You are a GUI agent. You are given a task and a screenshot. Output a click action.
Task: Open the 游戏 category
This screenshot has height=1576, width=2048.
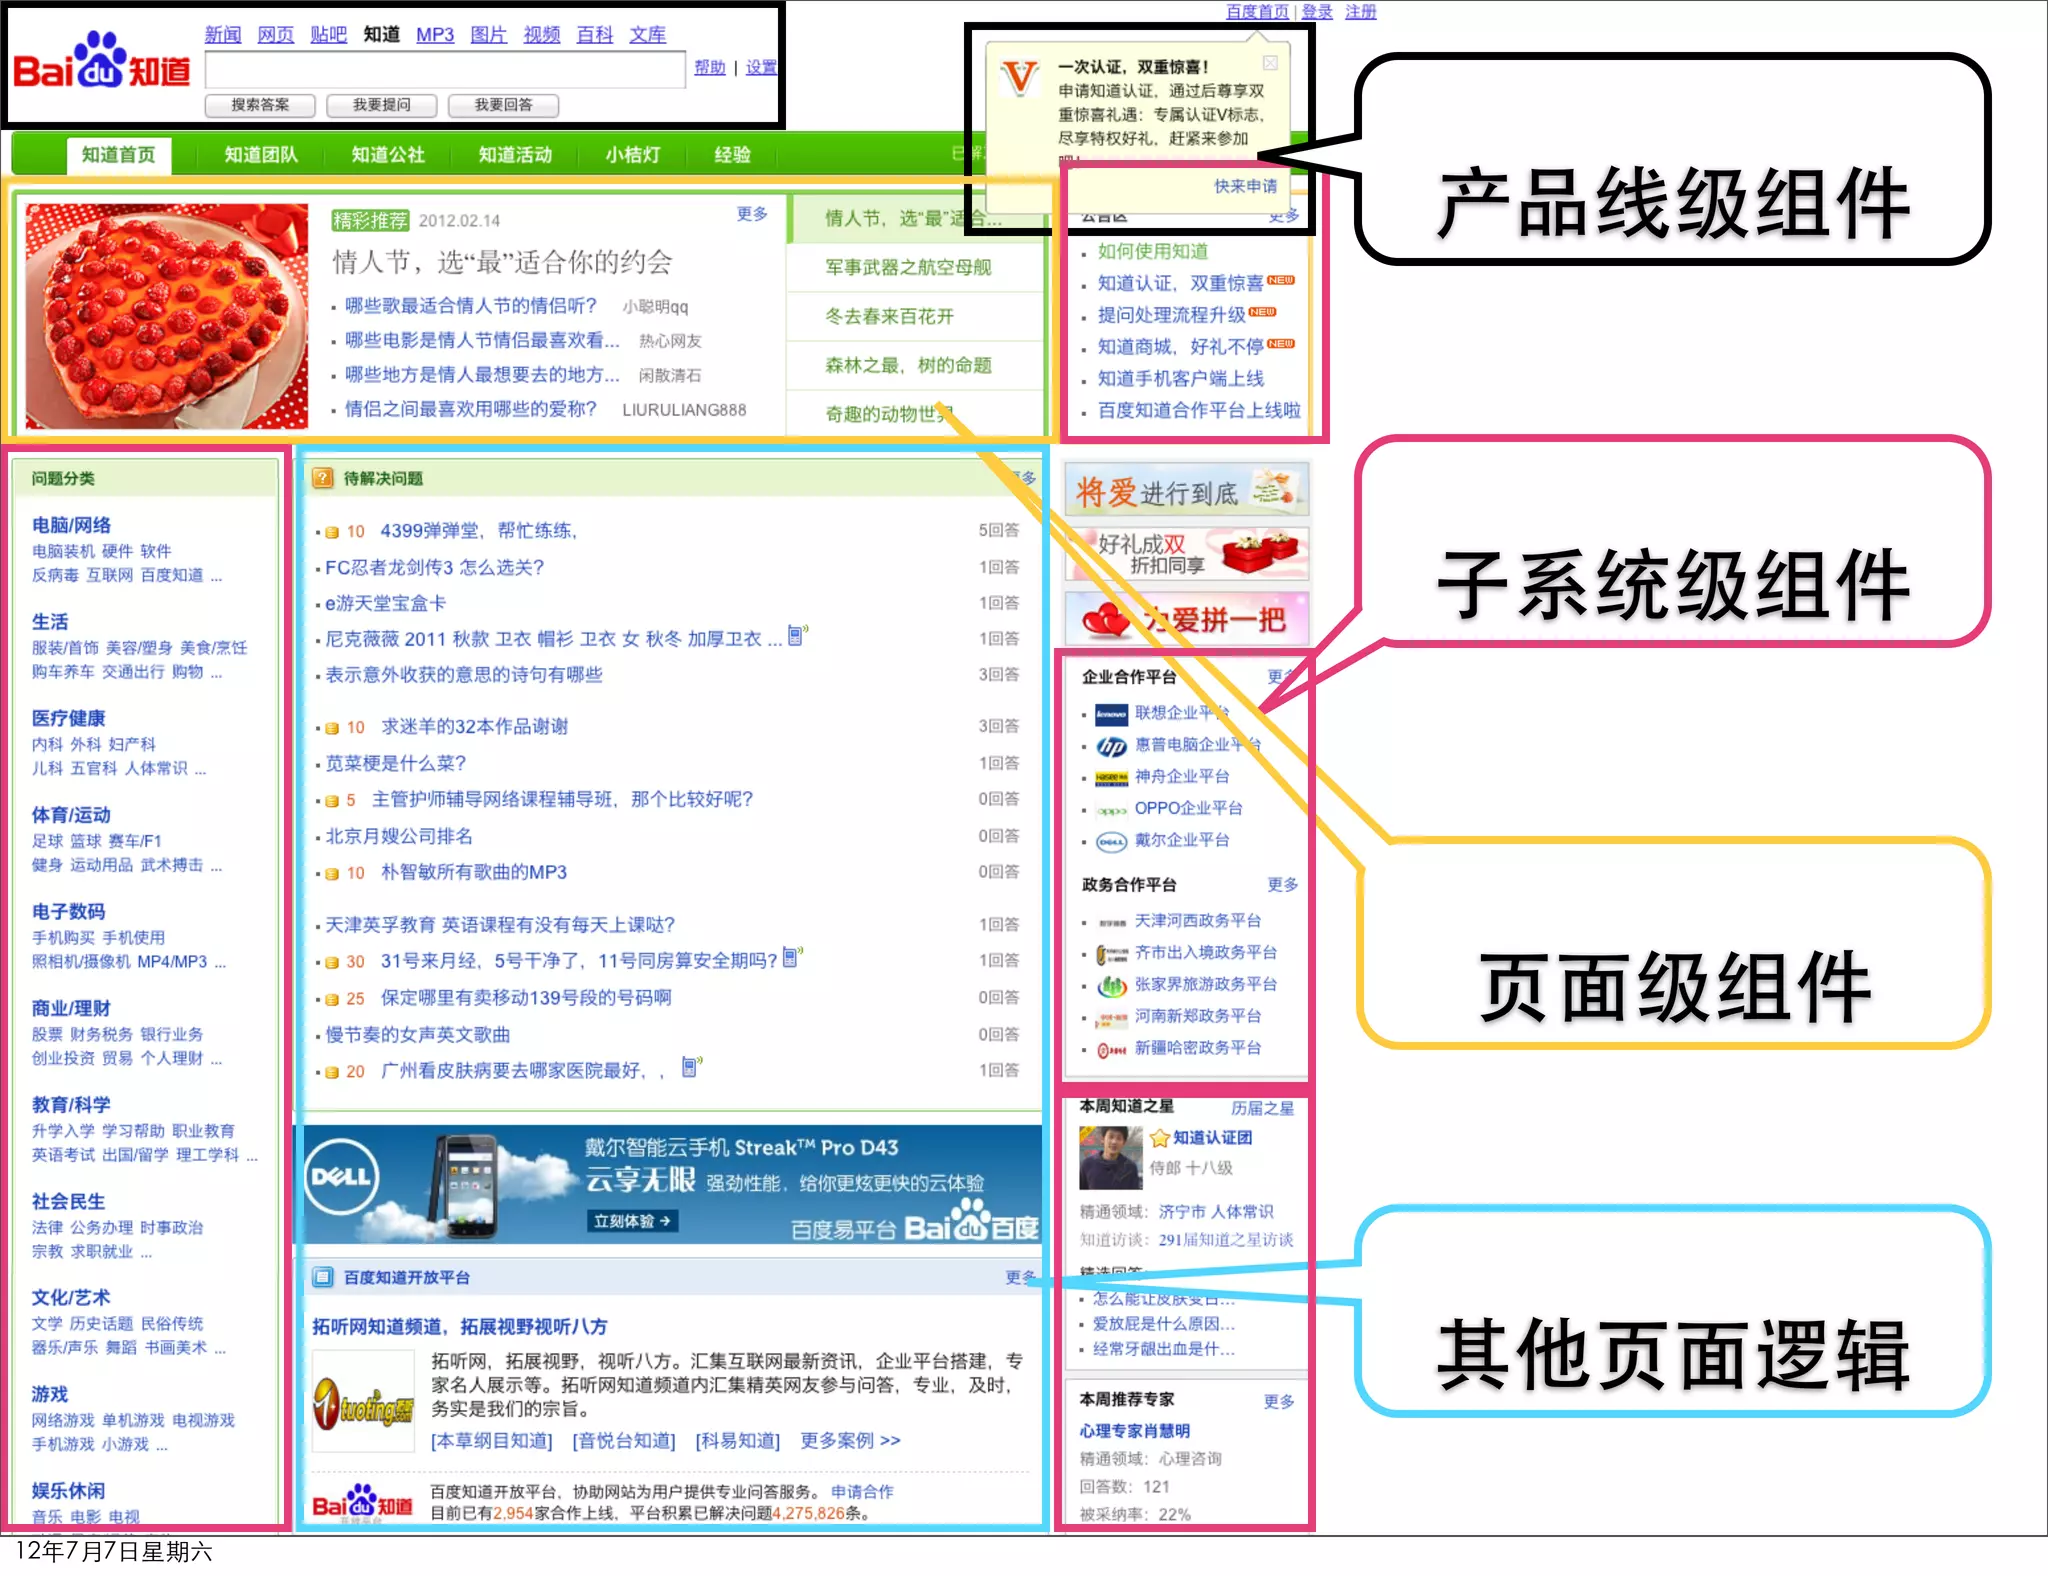point(50,1394)
